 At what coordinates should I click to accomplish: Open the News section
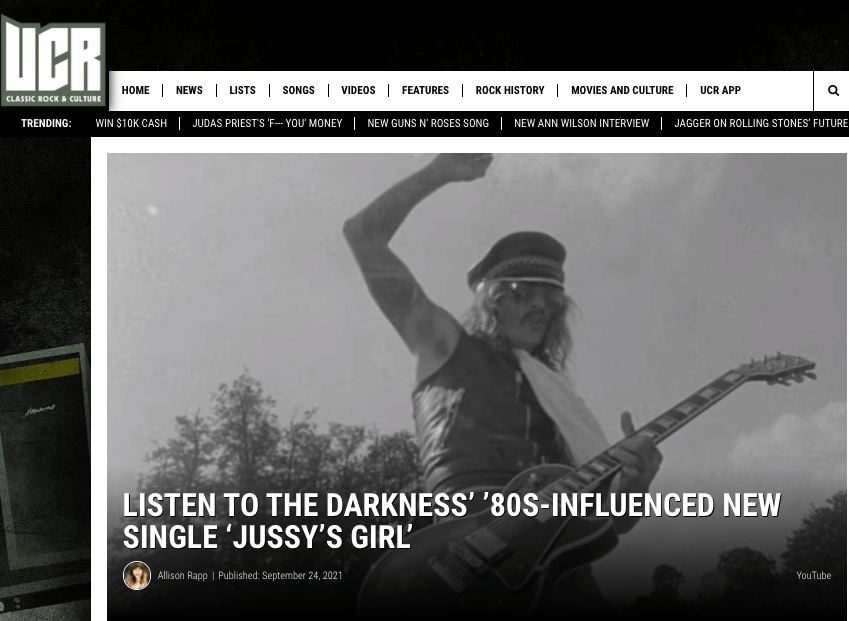(x=189, y=90)
